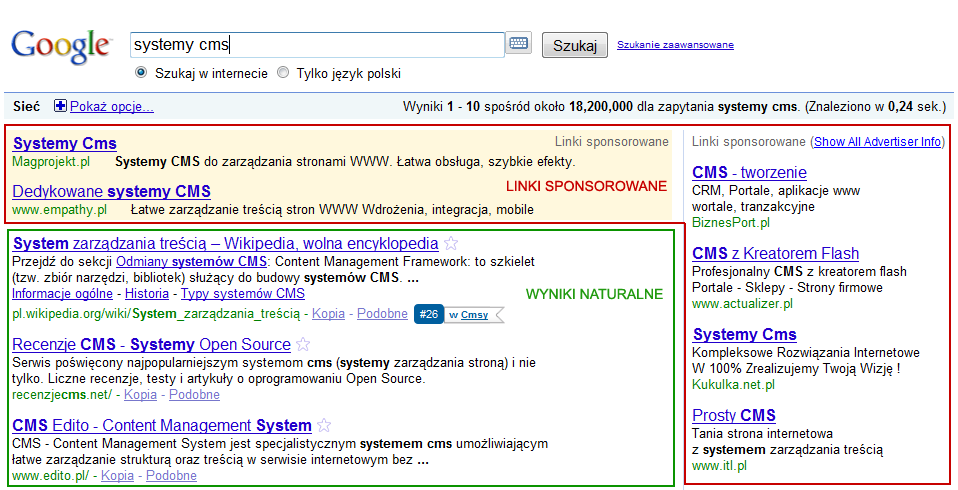This screenshot has width=958, height=490.
Task: Open Kopia link for www.edito.pl
Action: 117,475
